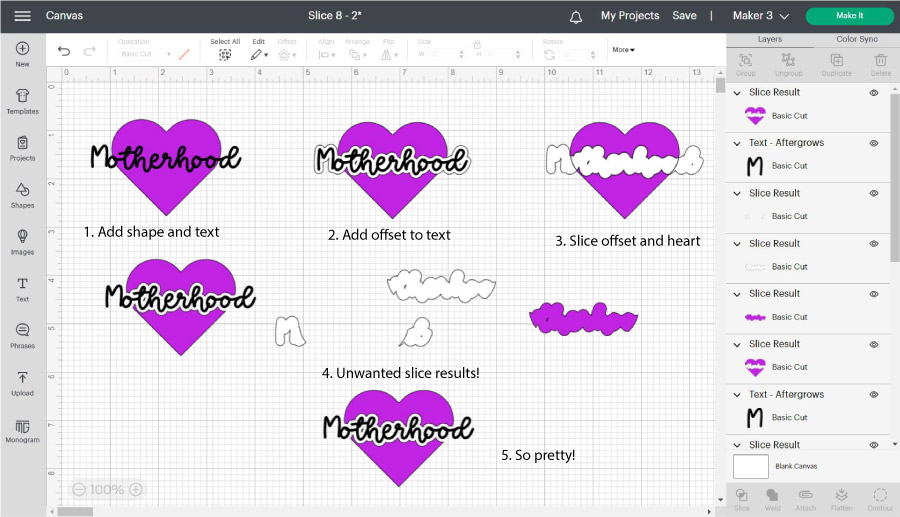Zoom in with the plus button
This screenshot has height=517, width=900.
coord(135,489)
